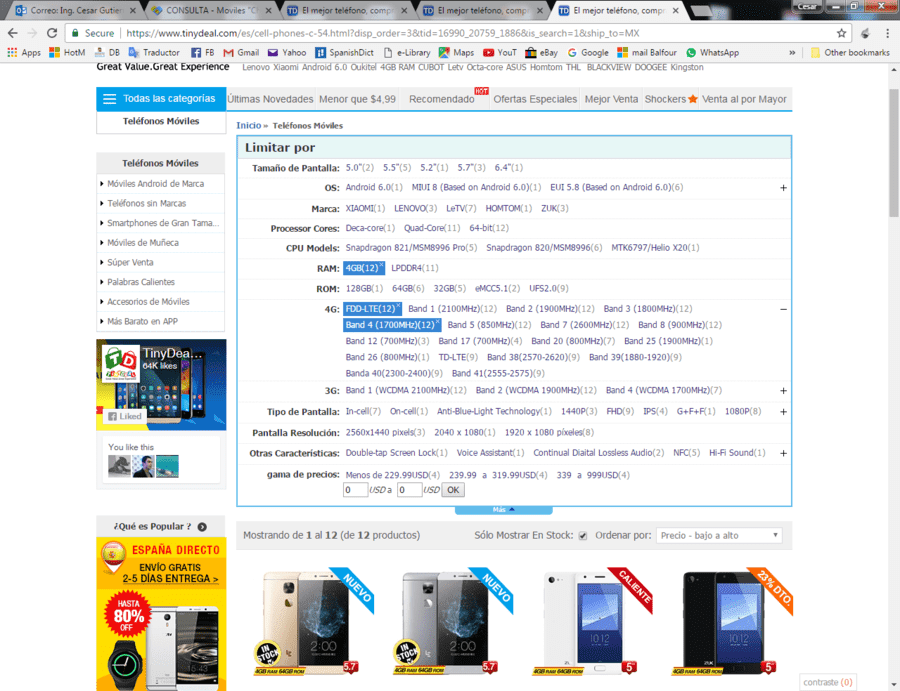Open the Ordenar por dropdown
Screen dimensions: 900x691
click(719, 535)
